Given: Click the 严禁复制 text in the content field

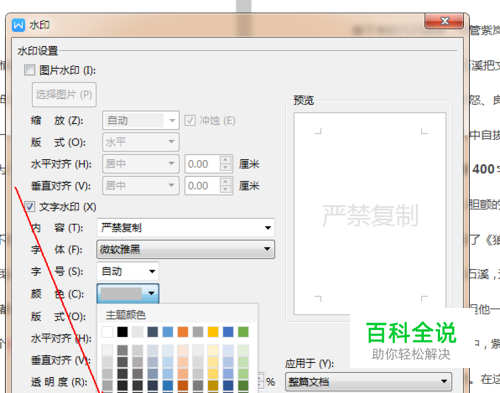Looking at the screenshot, I should coord(121,228).
